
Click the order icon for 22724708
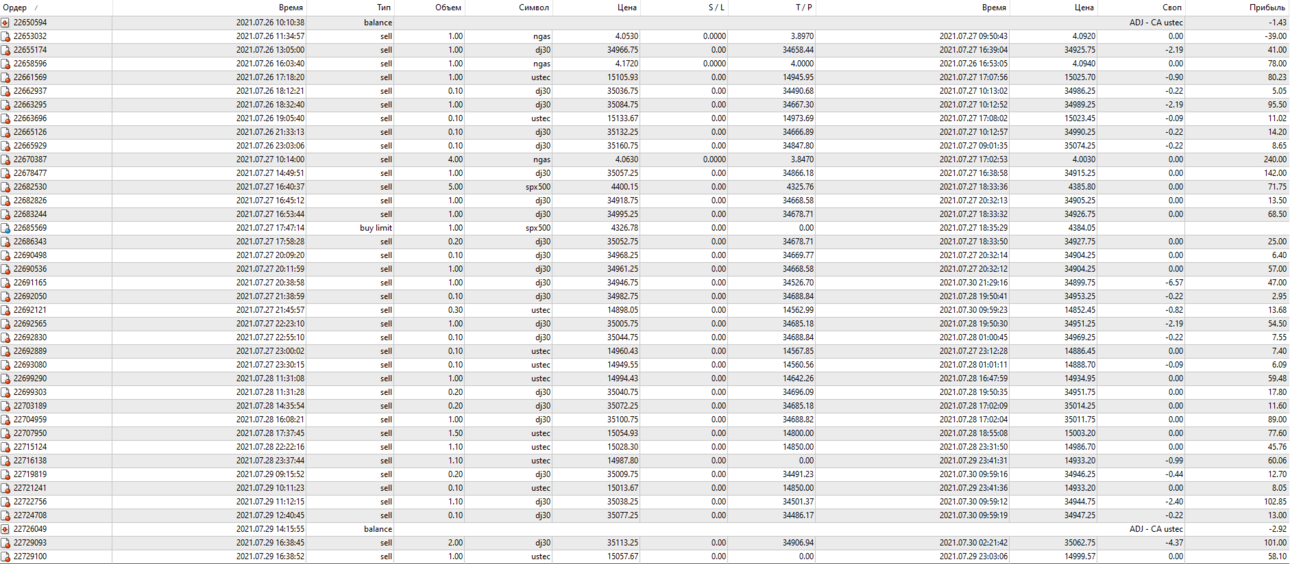click(x=5, y=515)
